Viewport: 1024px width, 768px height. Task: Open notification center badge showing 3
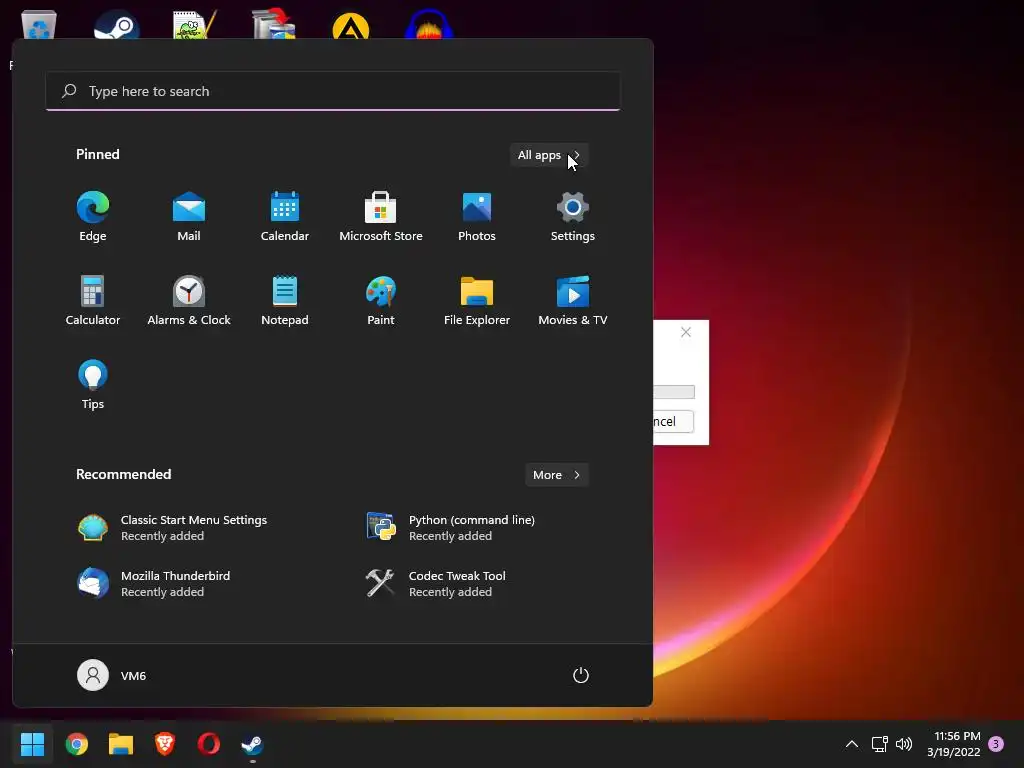(996, 744)
